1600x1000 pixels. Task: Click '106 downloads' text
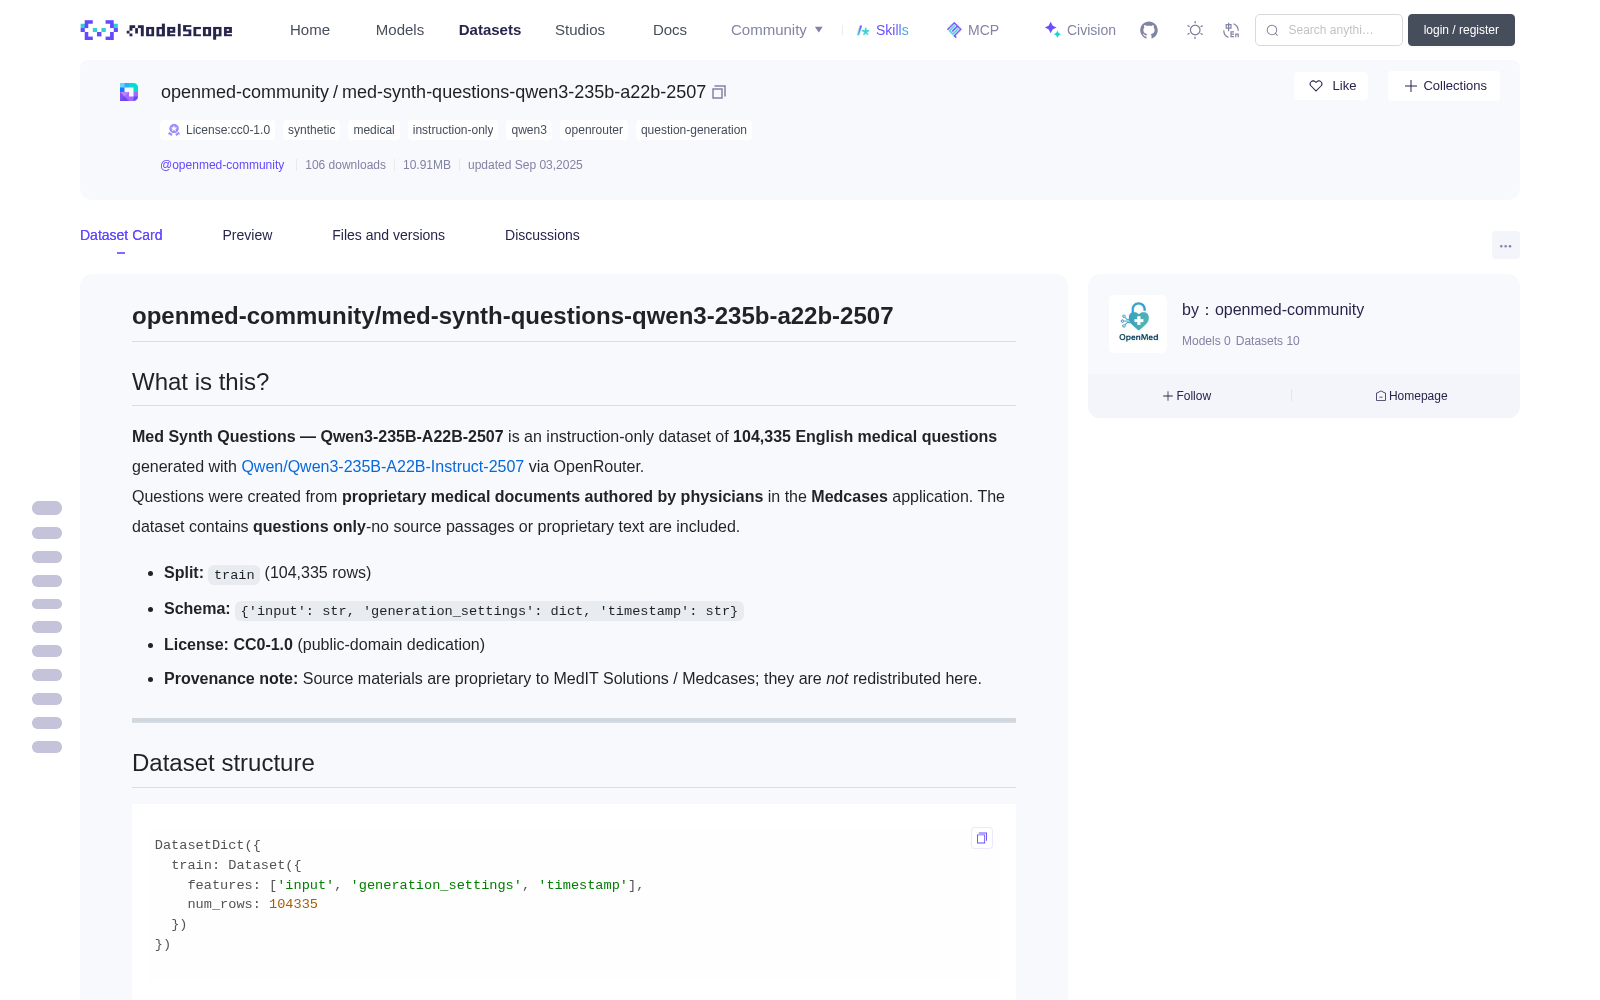345,165
